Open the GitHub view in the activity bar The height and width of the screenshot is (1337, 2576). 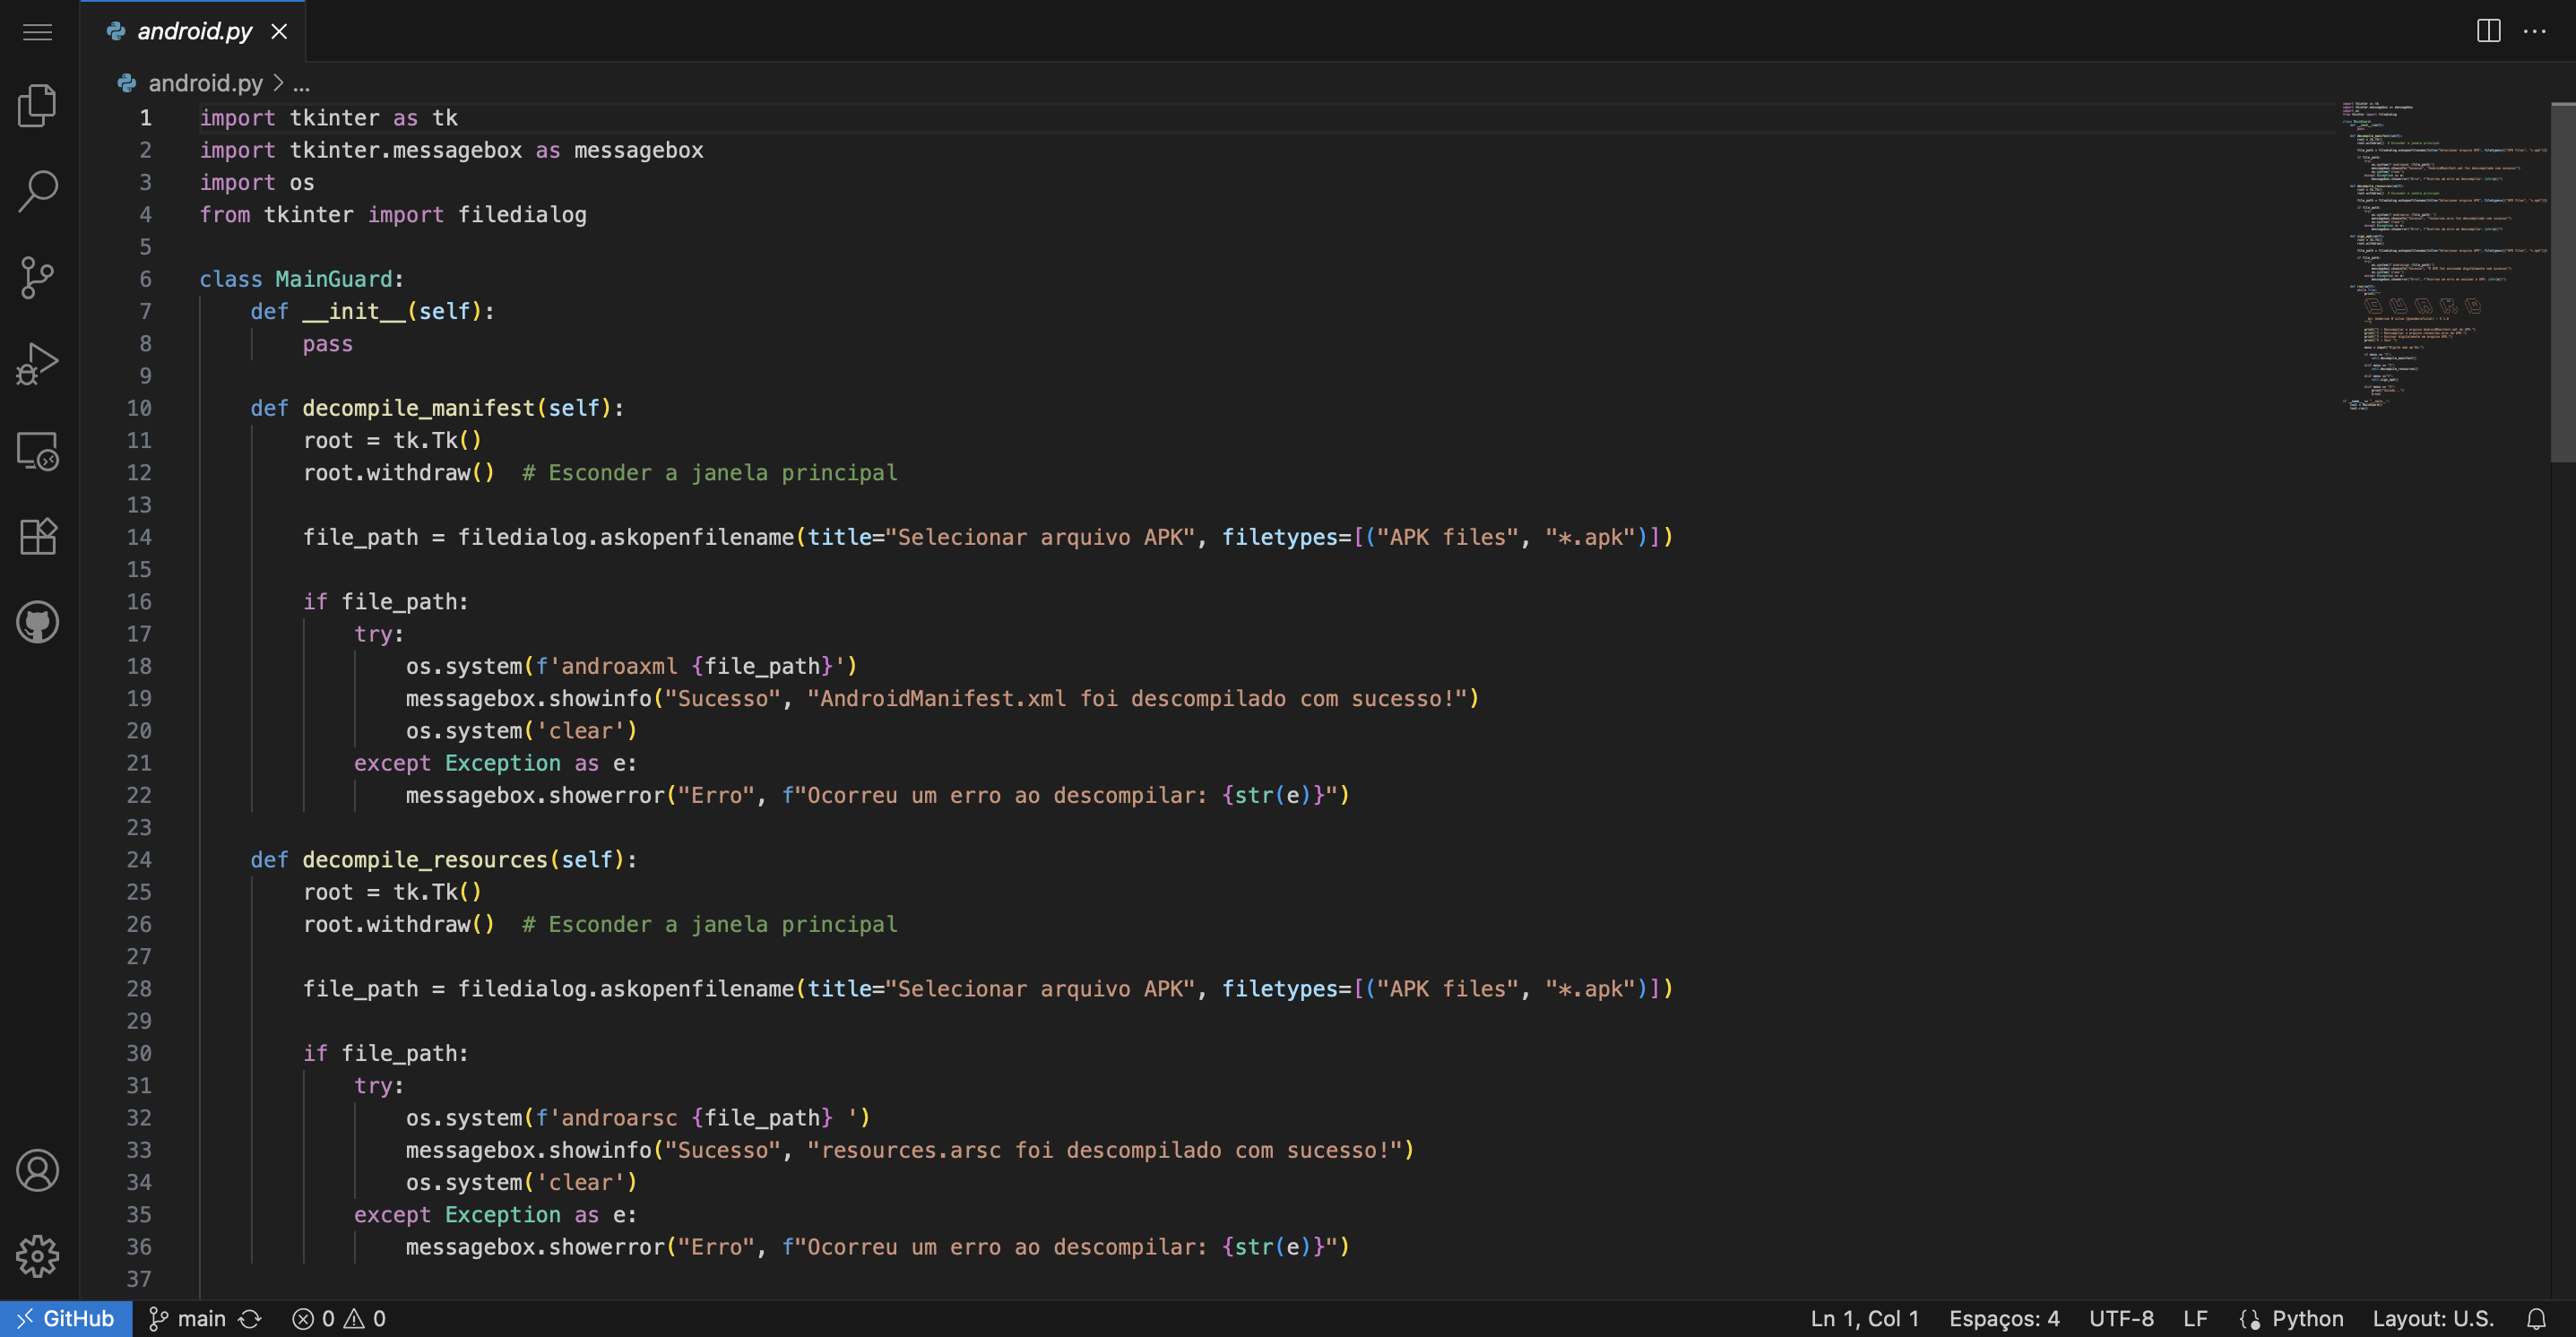click(38, 622)
